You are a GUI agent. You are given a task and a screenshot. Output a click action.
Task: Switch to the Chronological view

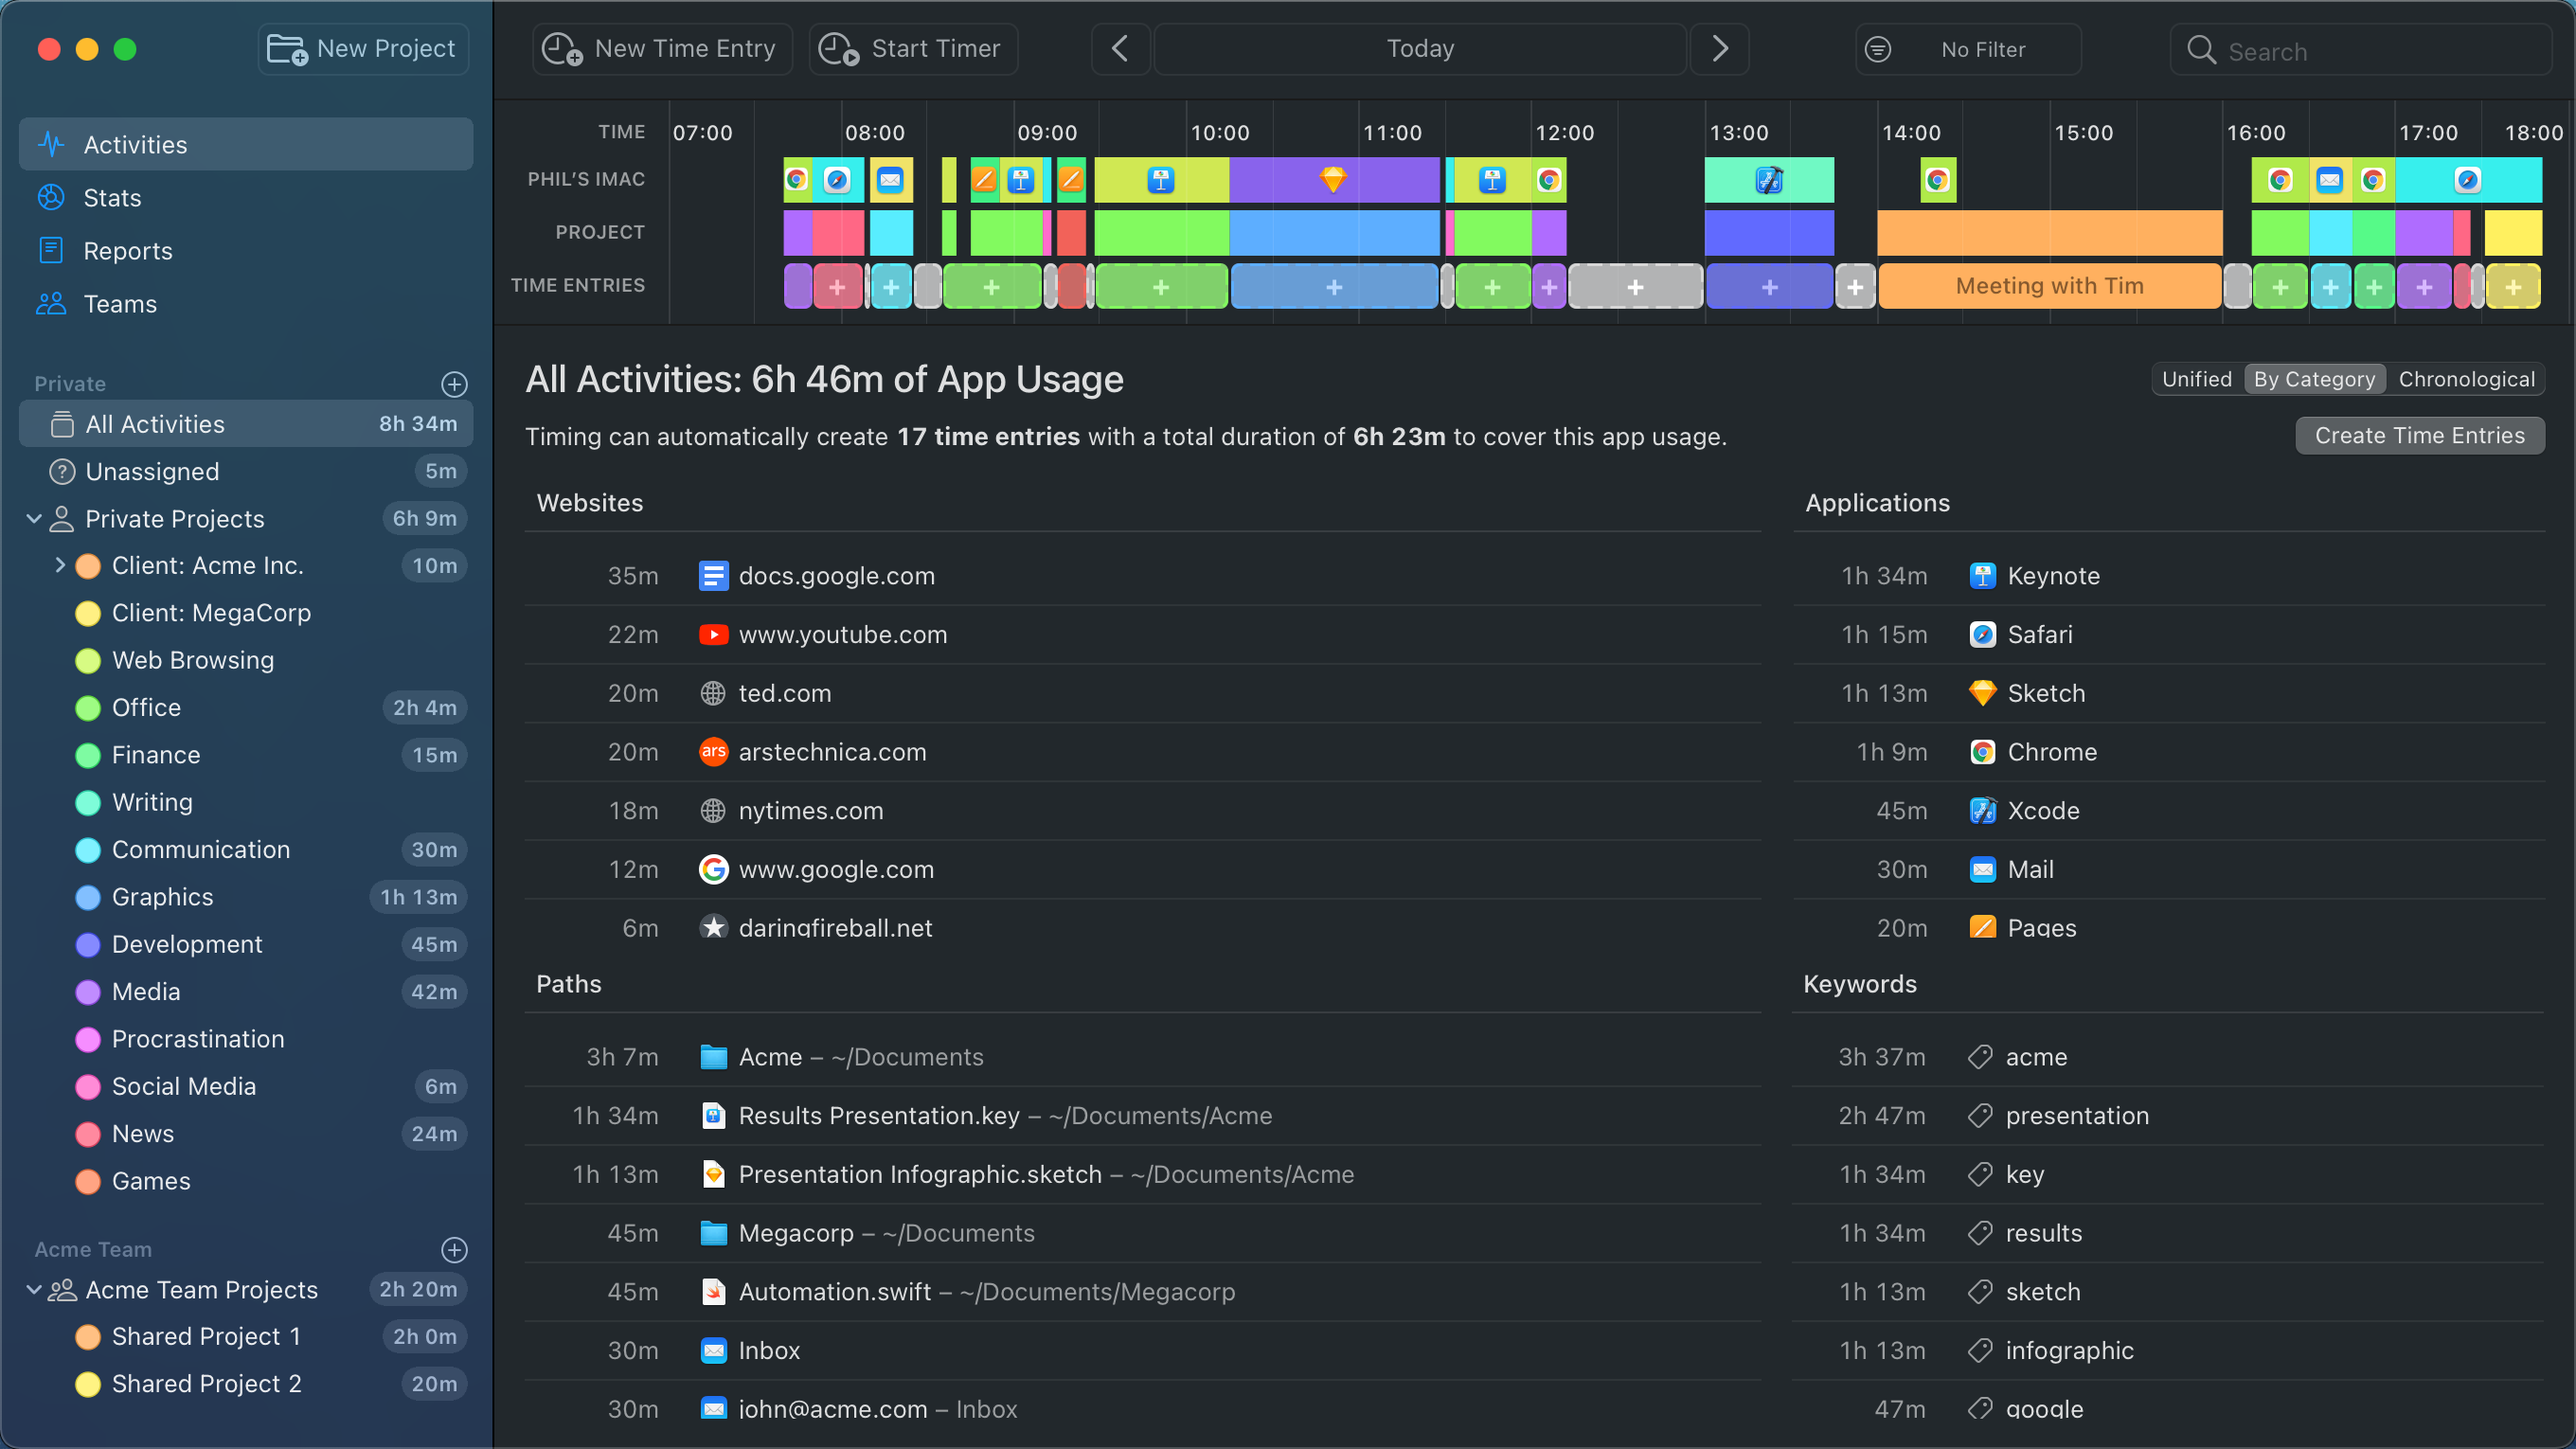click(x=2466, y=379)
